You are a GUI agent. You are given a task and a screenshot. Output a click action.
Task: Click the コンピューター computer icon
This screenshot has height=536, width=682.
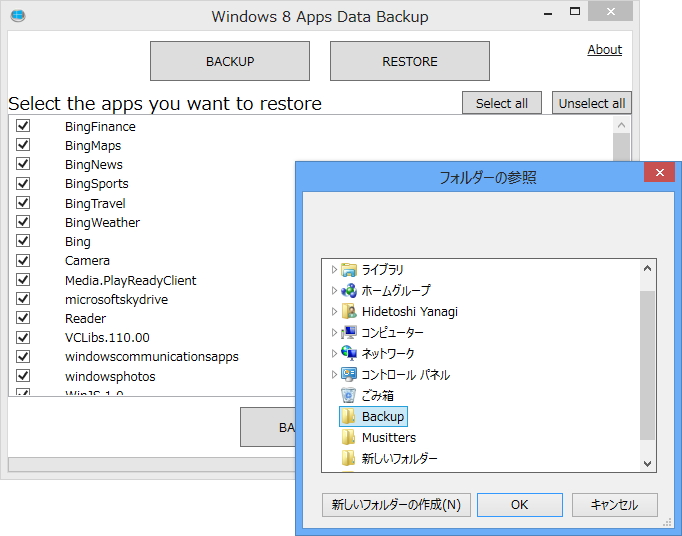(349, 332)
